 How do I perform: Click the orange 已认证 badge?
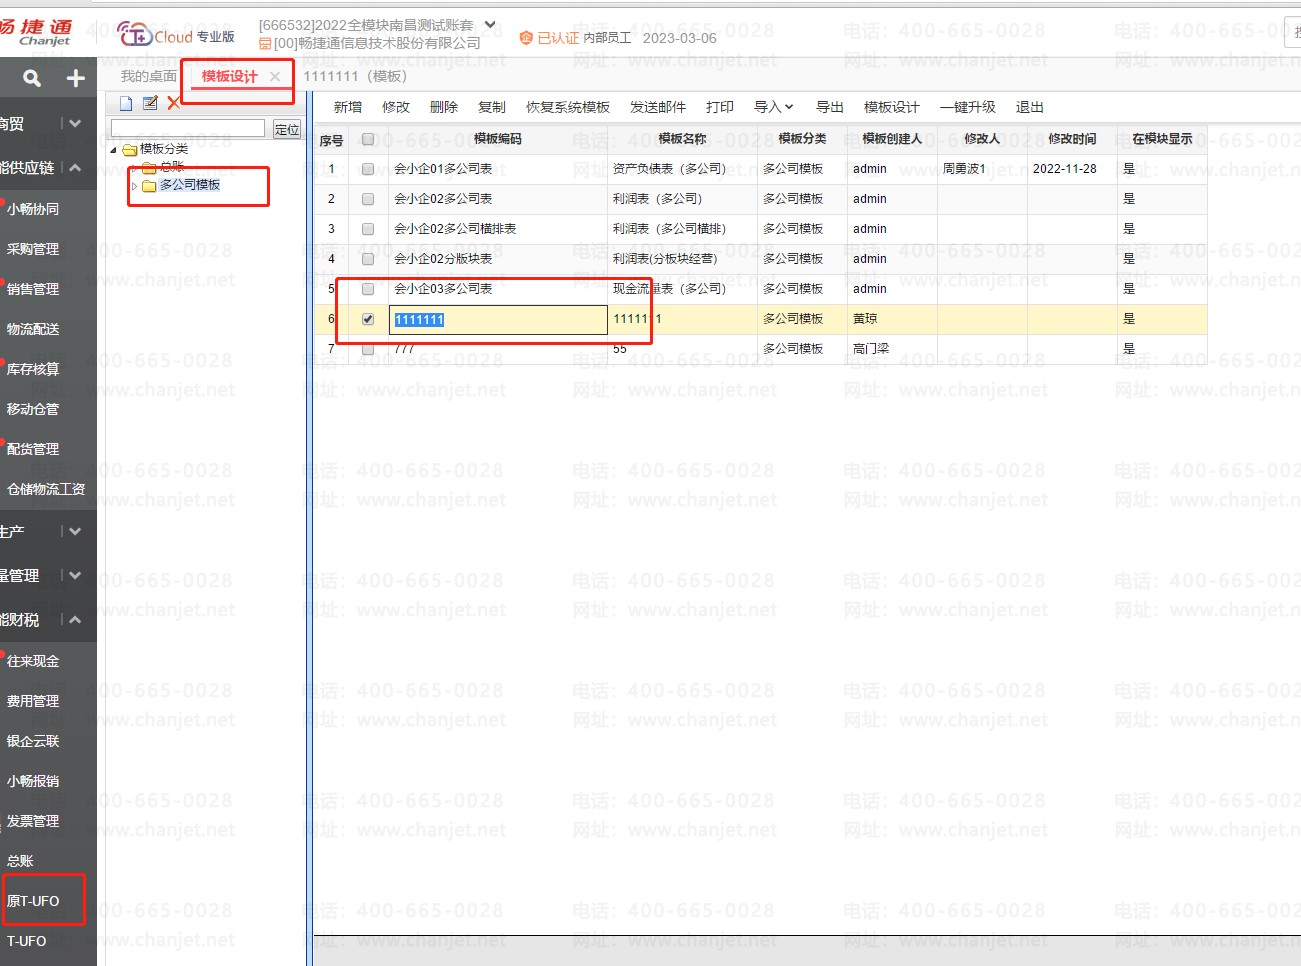click(549, 38)
